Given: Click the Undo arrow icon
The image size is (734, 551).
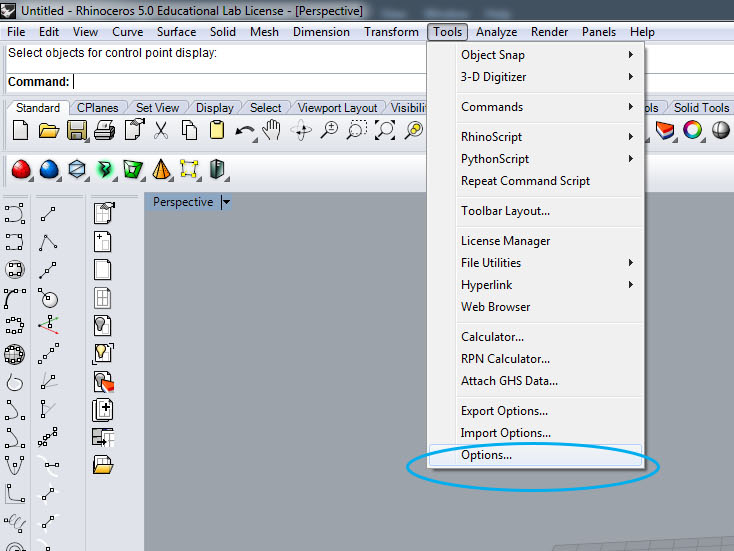Looking at the screenshot, I should (245, 132).
